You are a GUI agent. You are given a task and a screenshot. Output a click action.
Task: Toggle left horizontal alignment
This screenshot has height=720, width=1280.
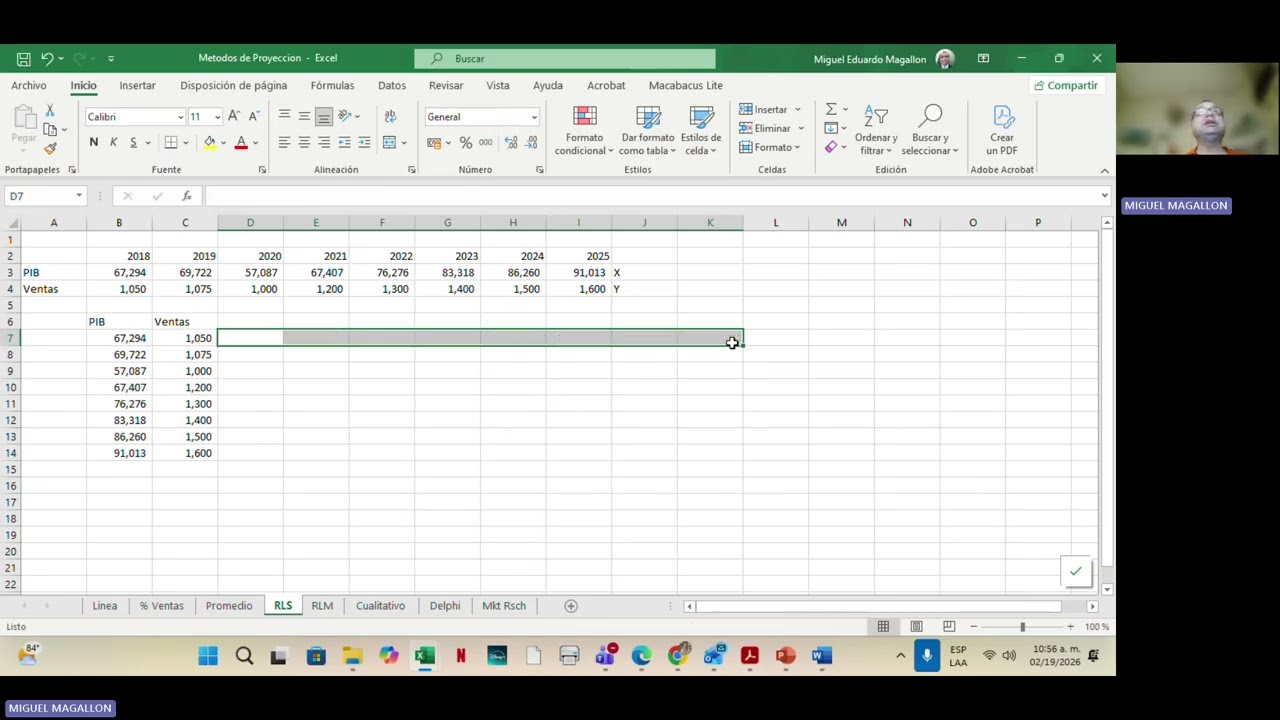click(285, 143)
